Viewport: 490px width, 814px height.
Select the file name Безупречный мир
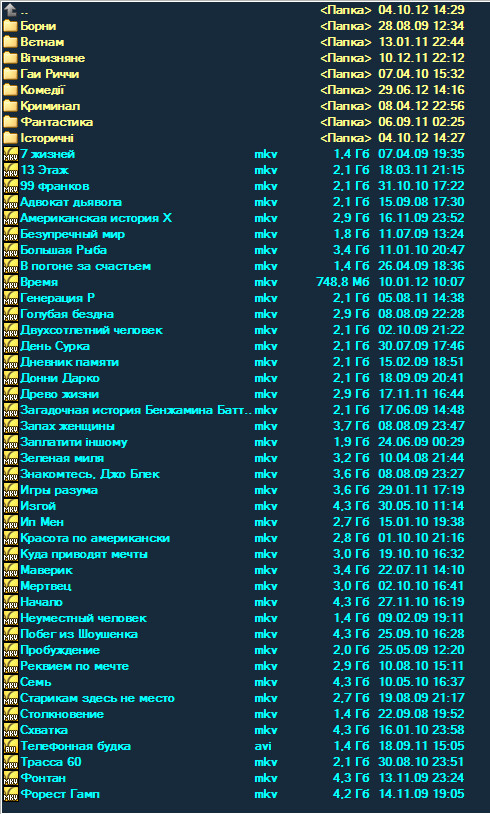(x=73, y=235)
